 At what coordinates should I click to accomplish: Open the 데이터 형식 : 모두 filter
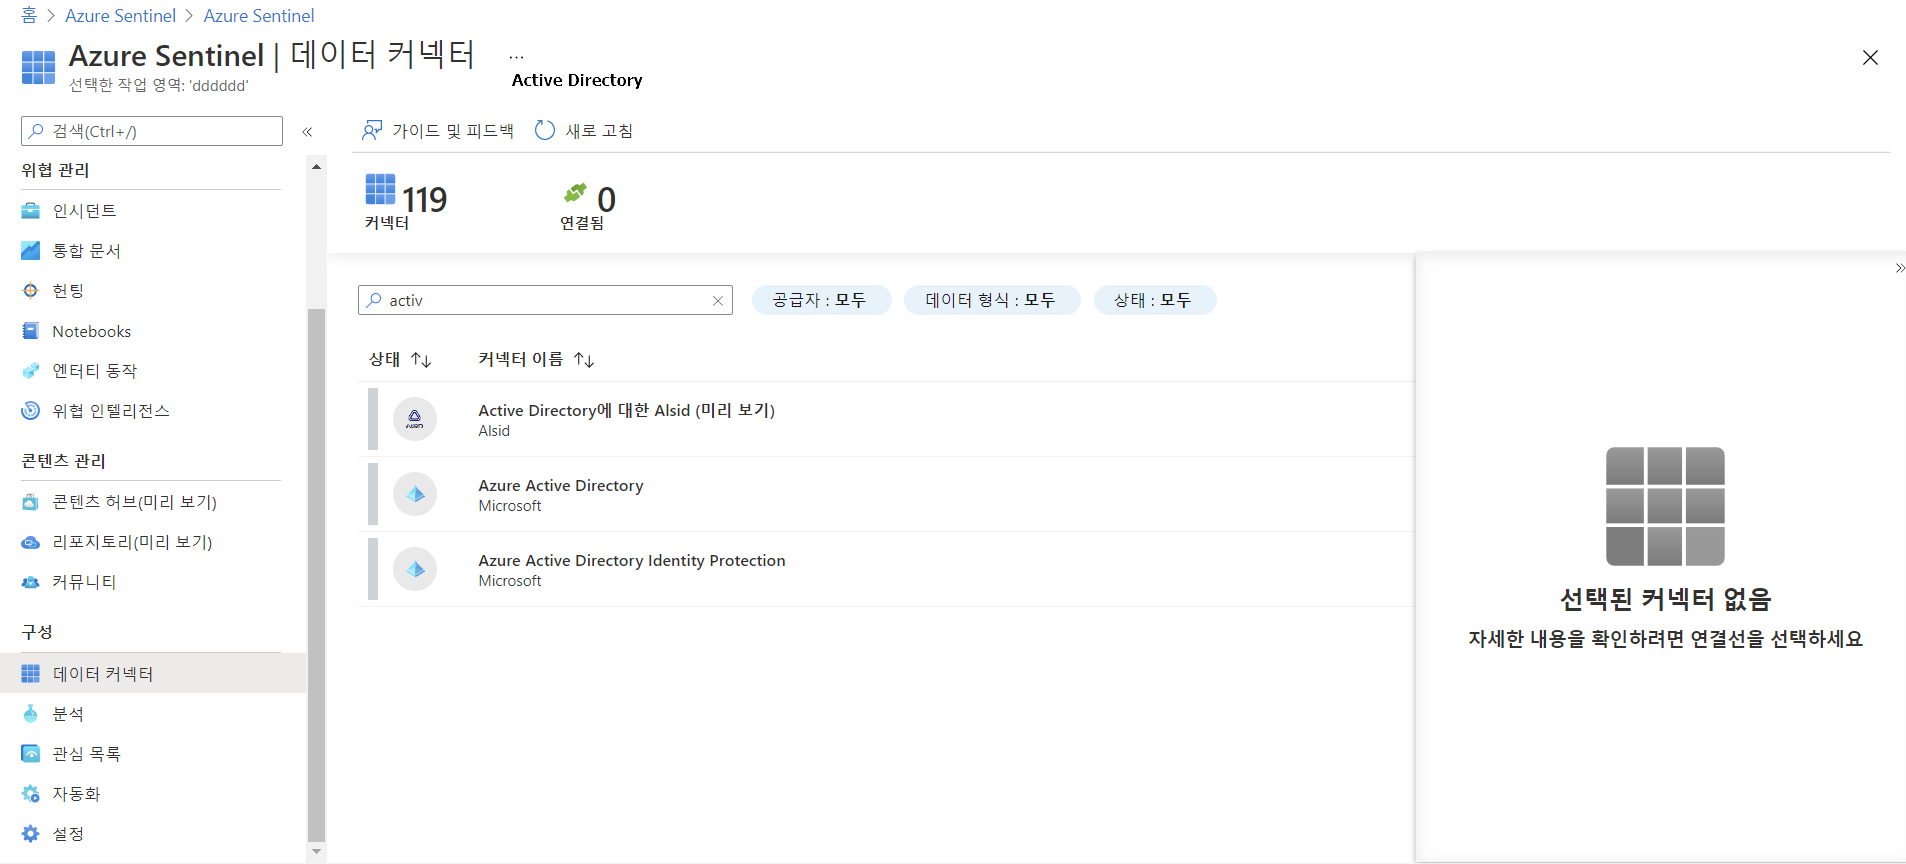click(992, 300)
